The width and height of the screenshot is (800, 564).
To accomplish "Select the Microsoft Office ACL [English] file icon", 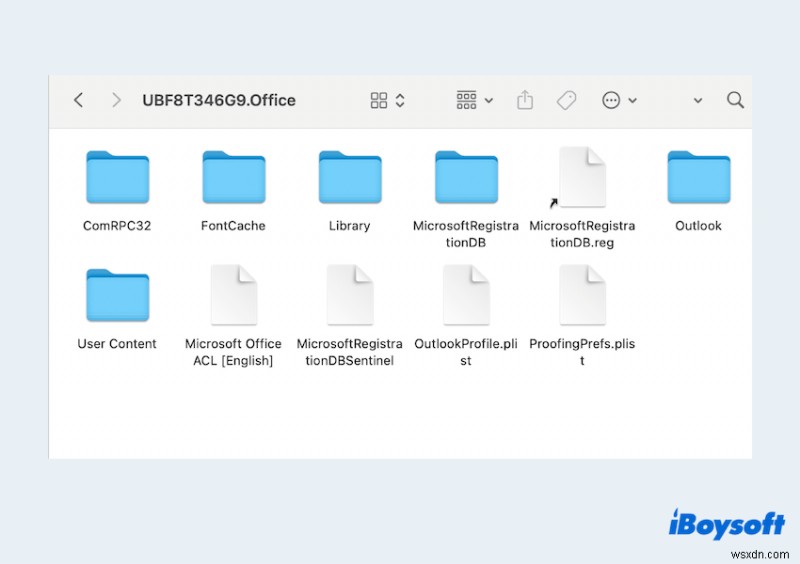I will pyautogui.click(x=234, y=295).
